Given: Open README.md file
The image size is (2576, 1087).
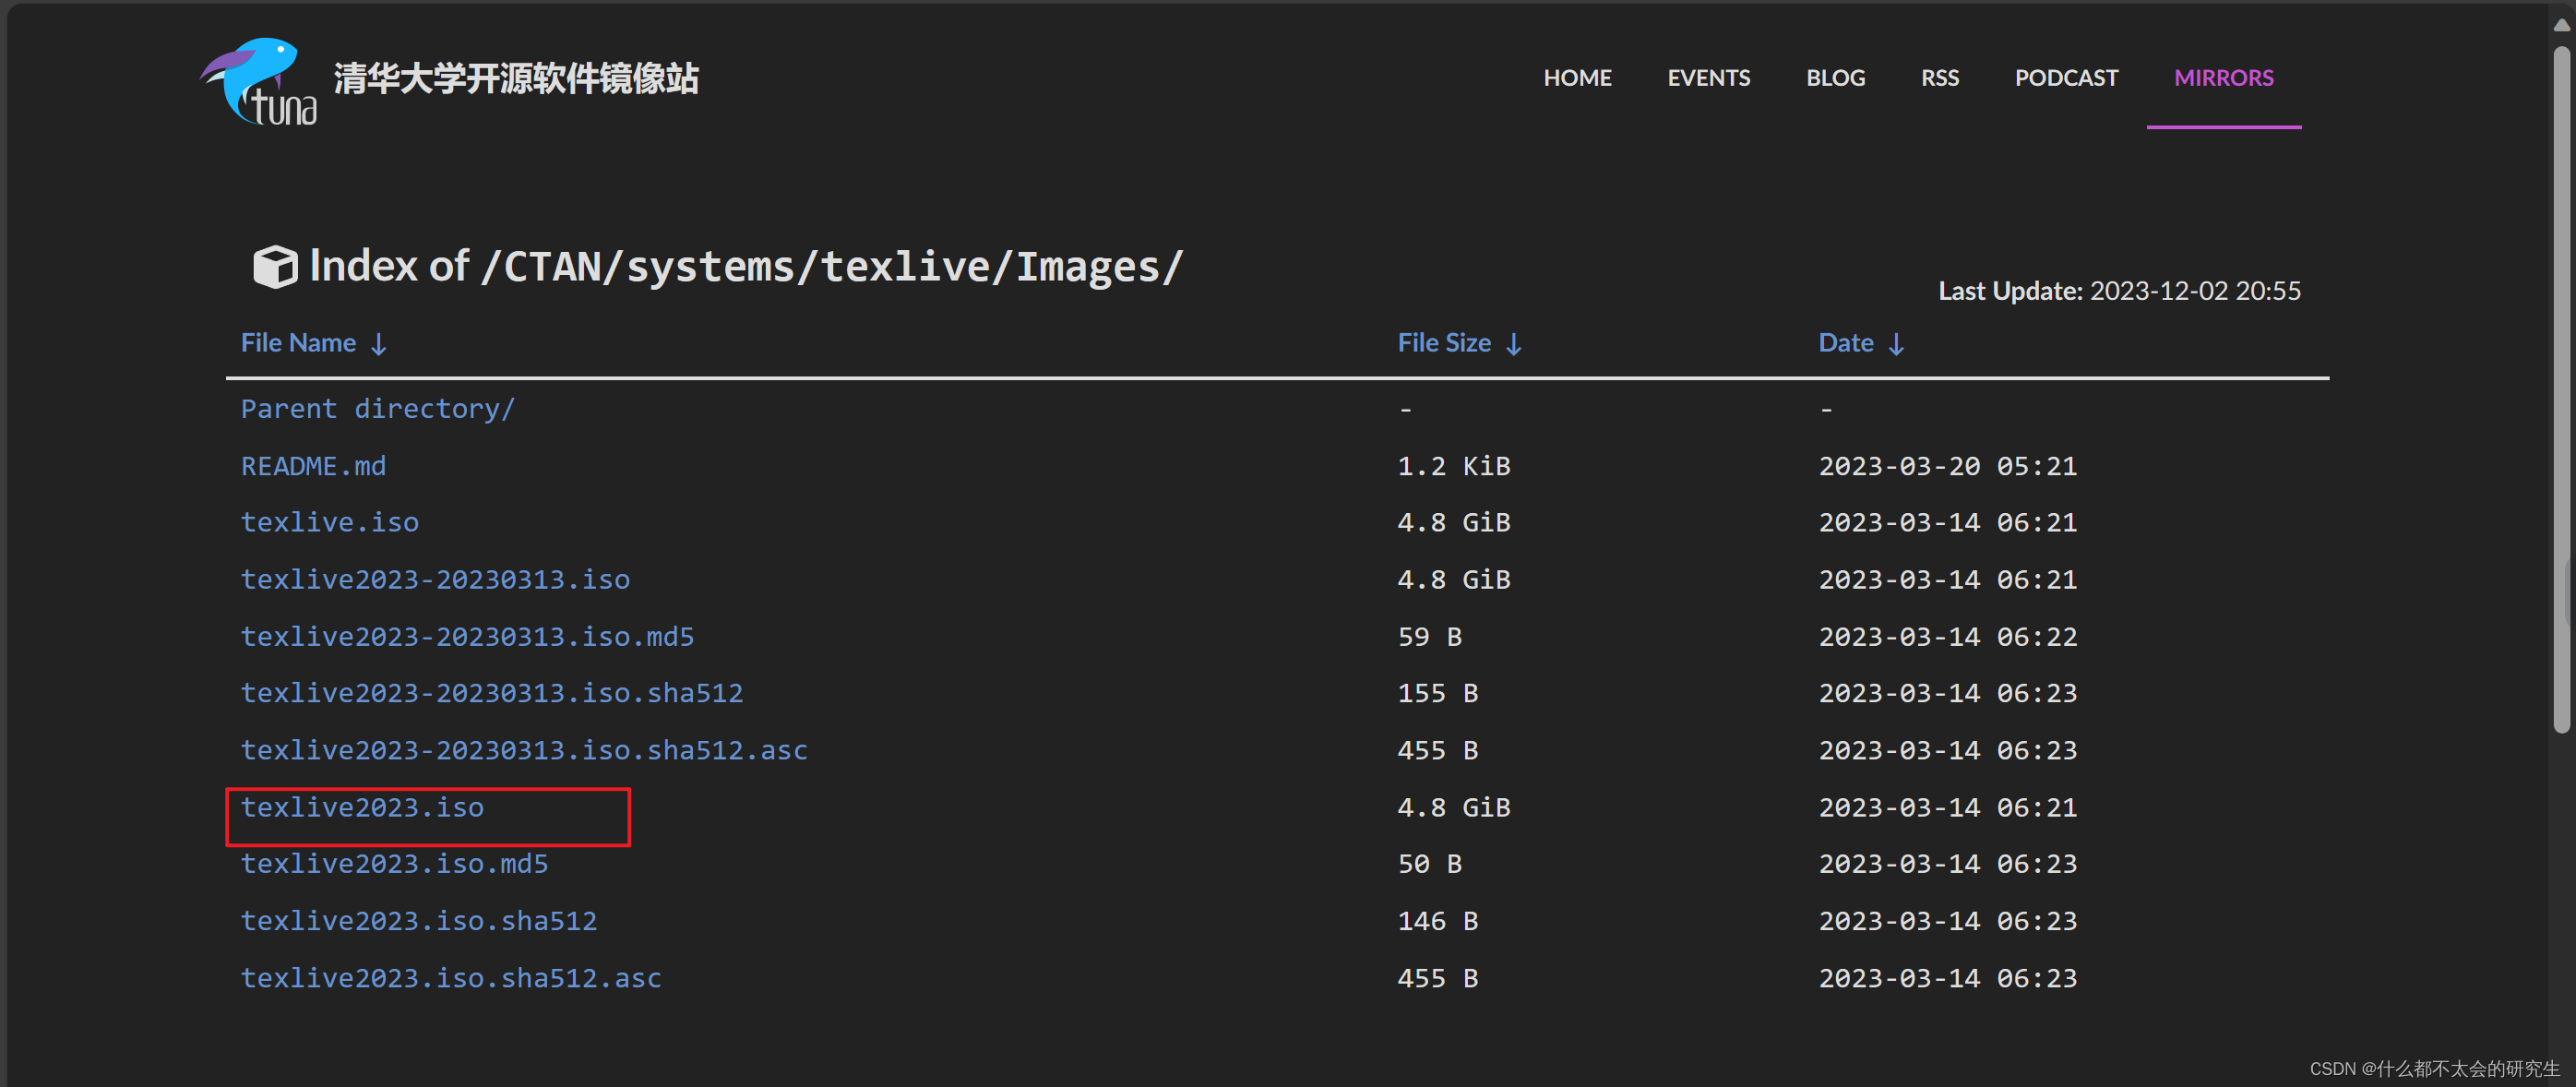Looking at the screenshot, I should (x=313, y=466).
